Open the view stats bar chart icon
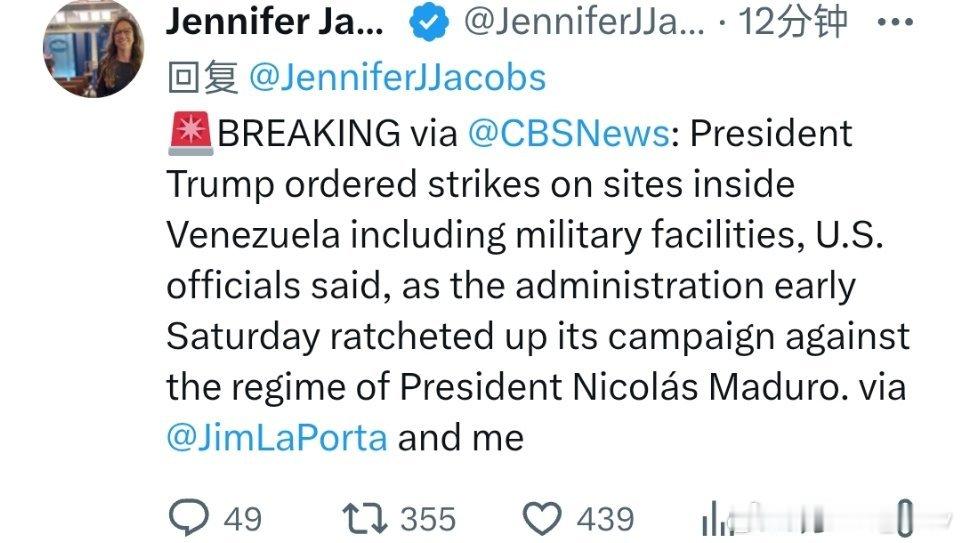Image resolution: width=960 pixels, height=543 pixels. tap(716, 518)
